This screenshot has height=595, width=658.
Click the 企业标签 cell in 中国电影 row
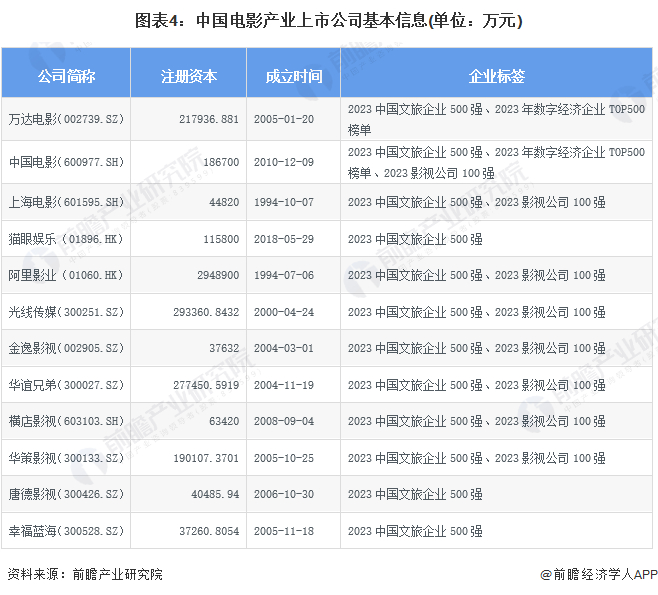(x=496, y=162)
